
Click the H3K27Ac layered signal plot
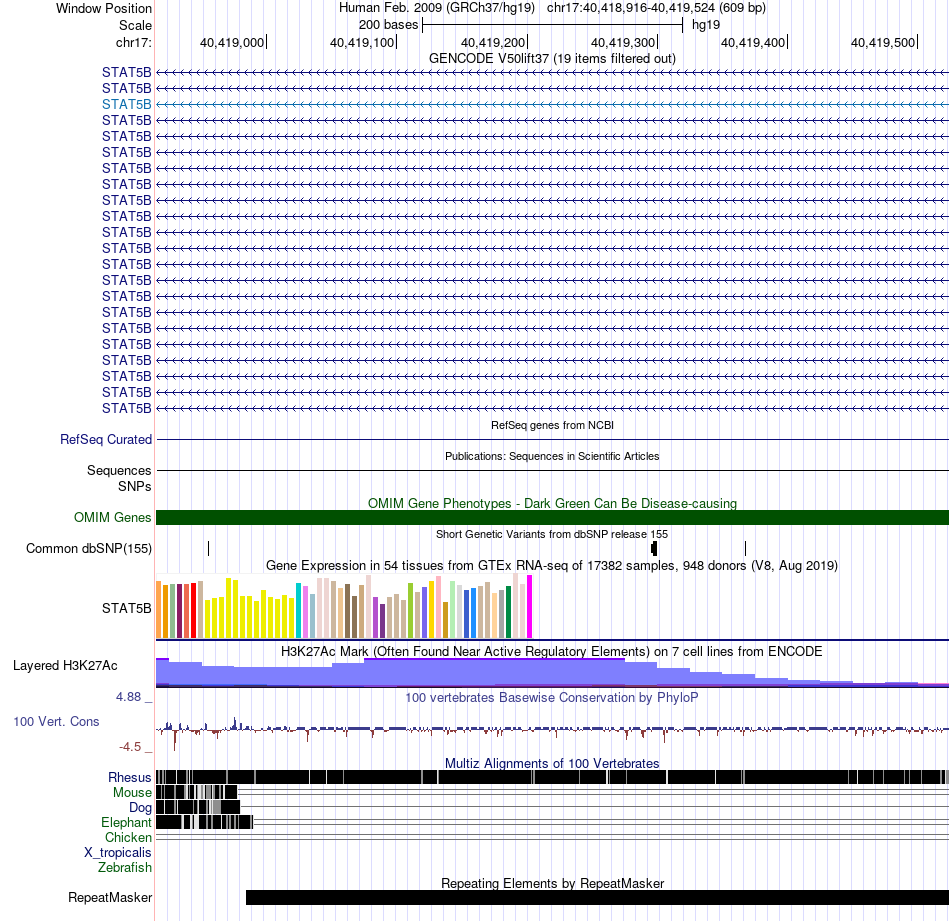(552, 673)
